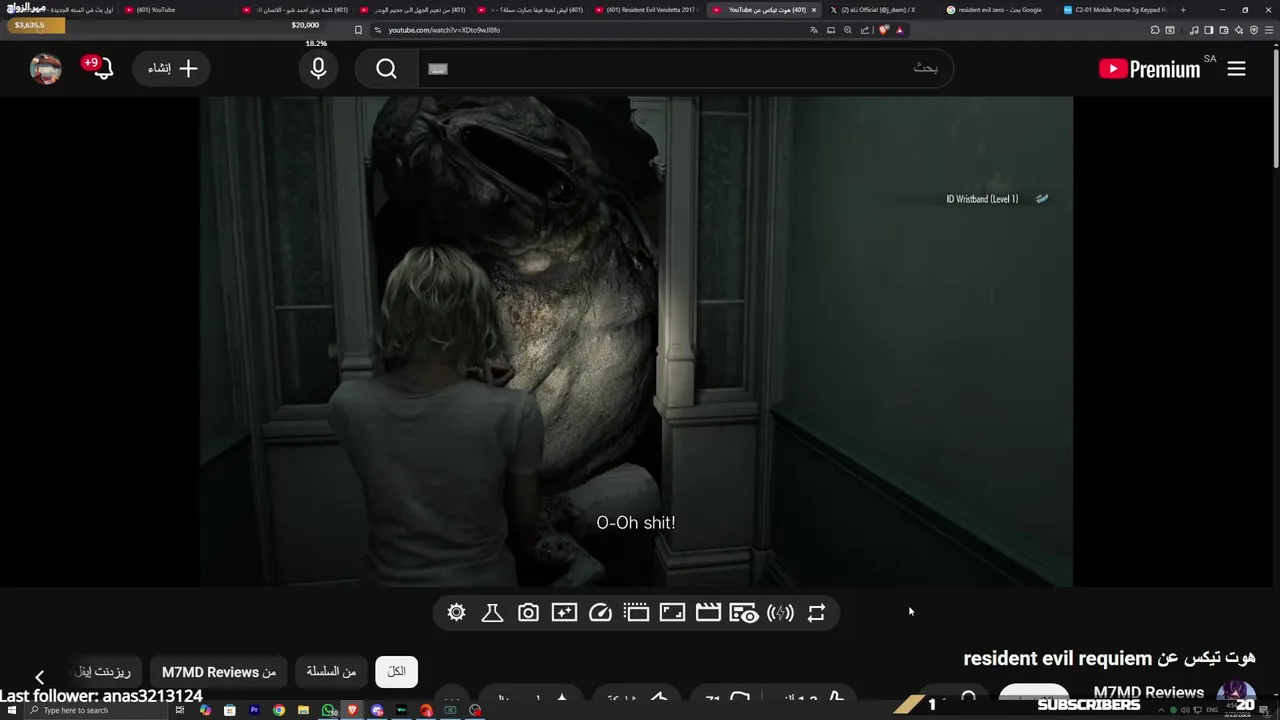Viewport: 1280px width, 720px height.
Task: Click the translate page icon in address bar
Action: tap(813, 30)
